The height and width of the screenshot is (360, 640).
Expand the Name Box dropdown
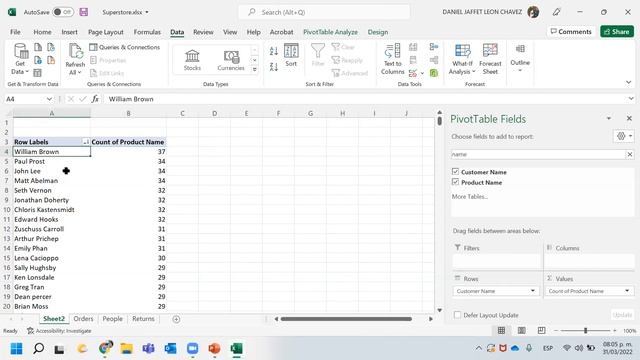tap(49, 99)
